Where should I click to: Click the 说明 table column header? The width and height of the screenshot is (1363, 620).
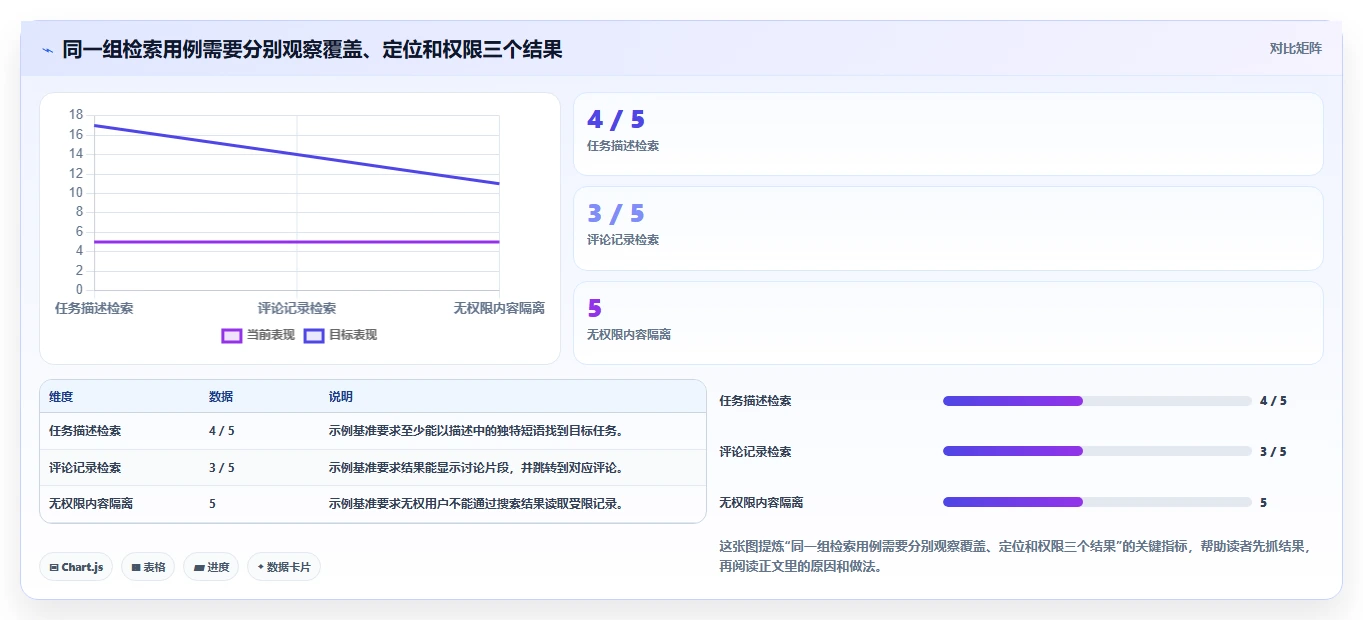341,397
